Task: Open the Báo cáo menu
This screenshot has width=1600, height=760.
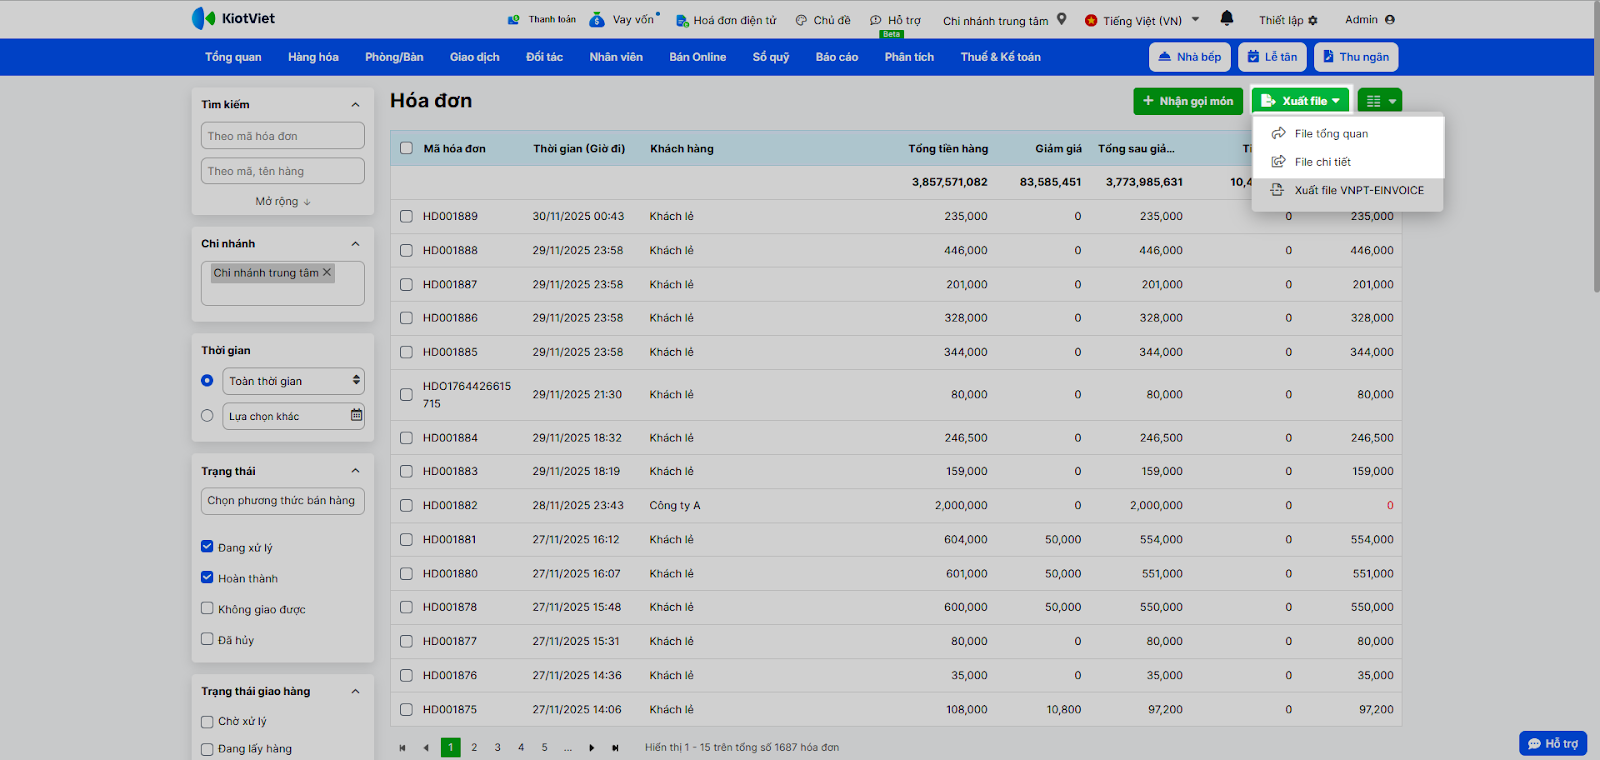Action: [836, 57]
